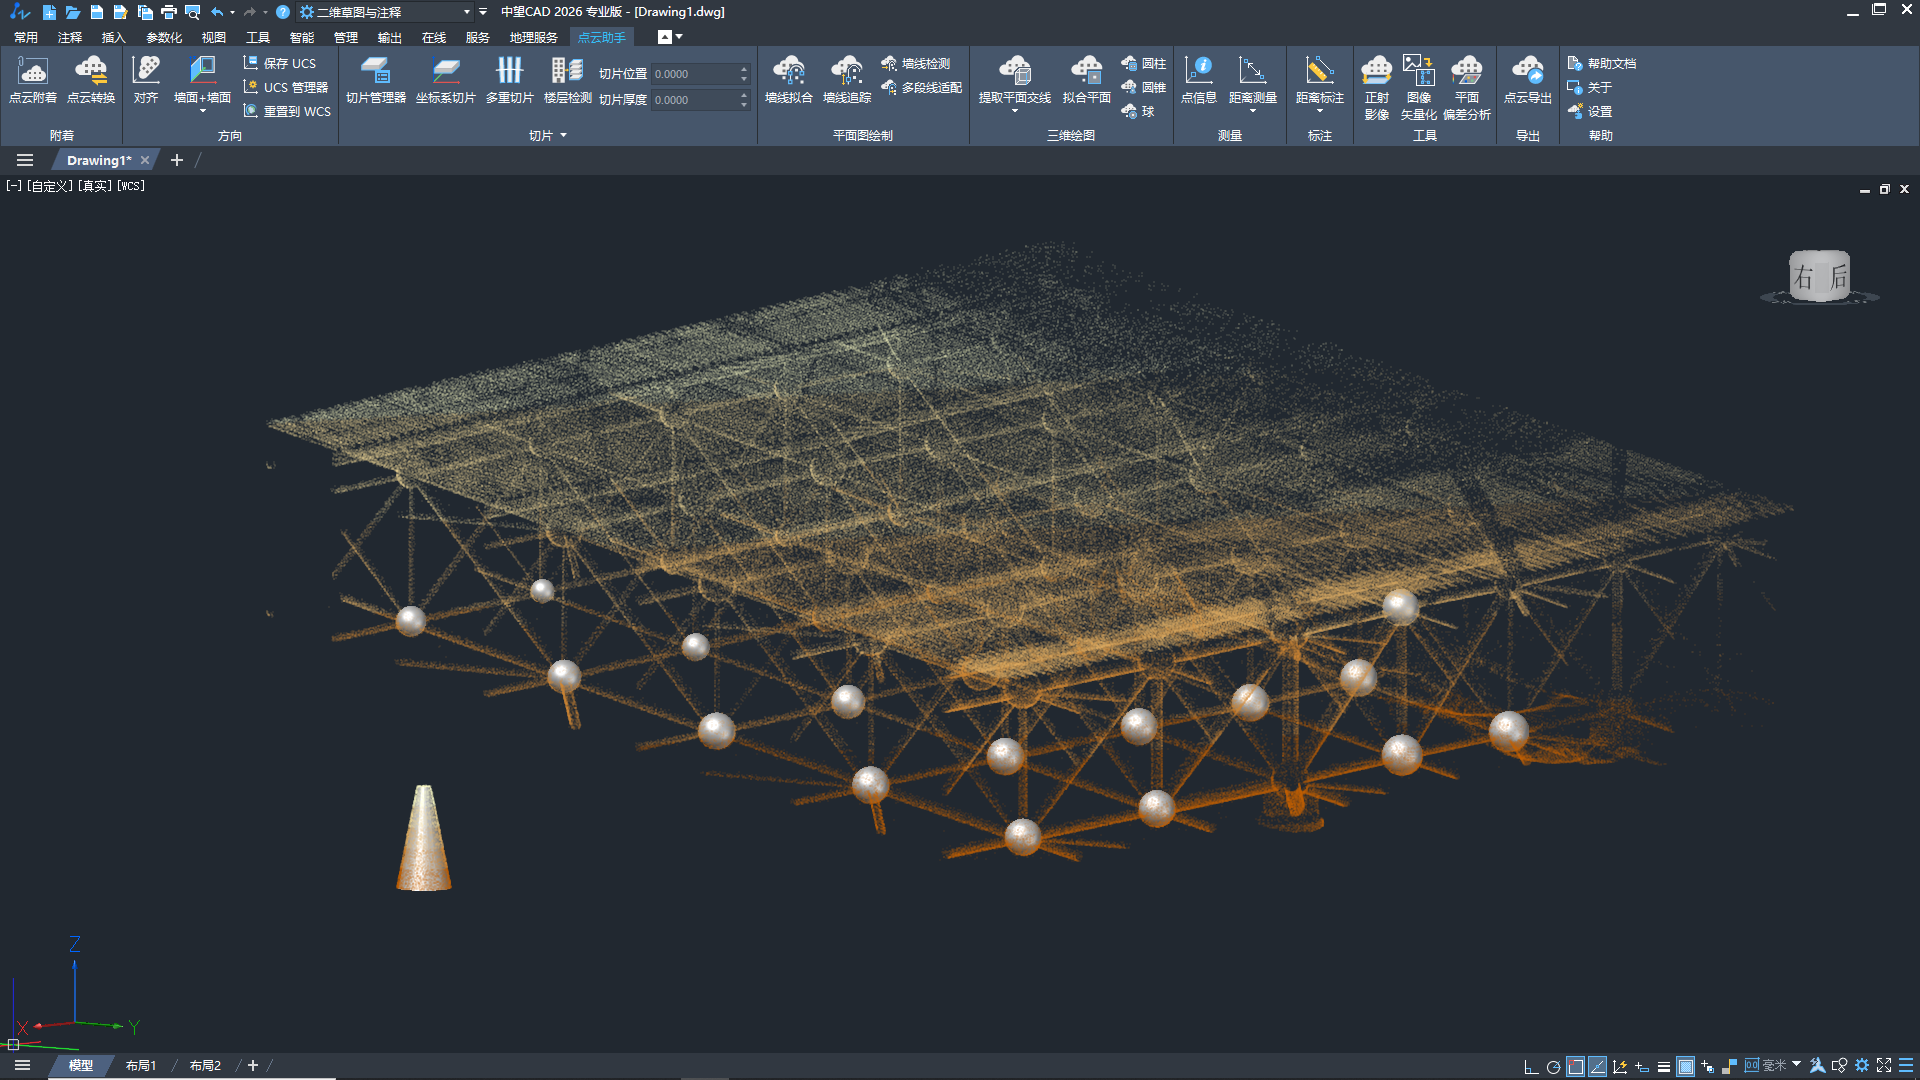Expand the 墙面+墙面 dropdown
The width and height of the screenshot is (1920, 1080).
click(203, 111)
